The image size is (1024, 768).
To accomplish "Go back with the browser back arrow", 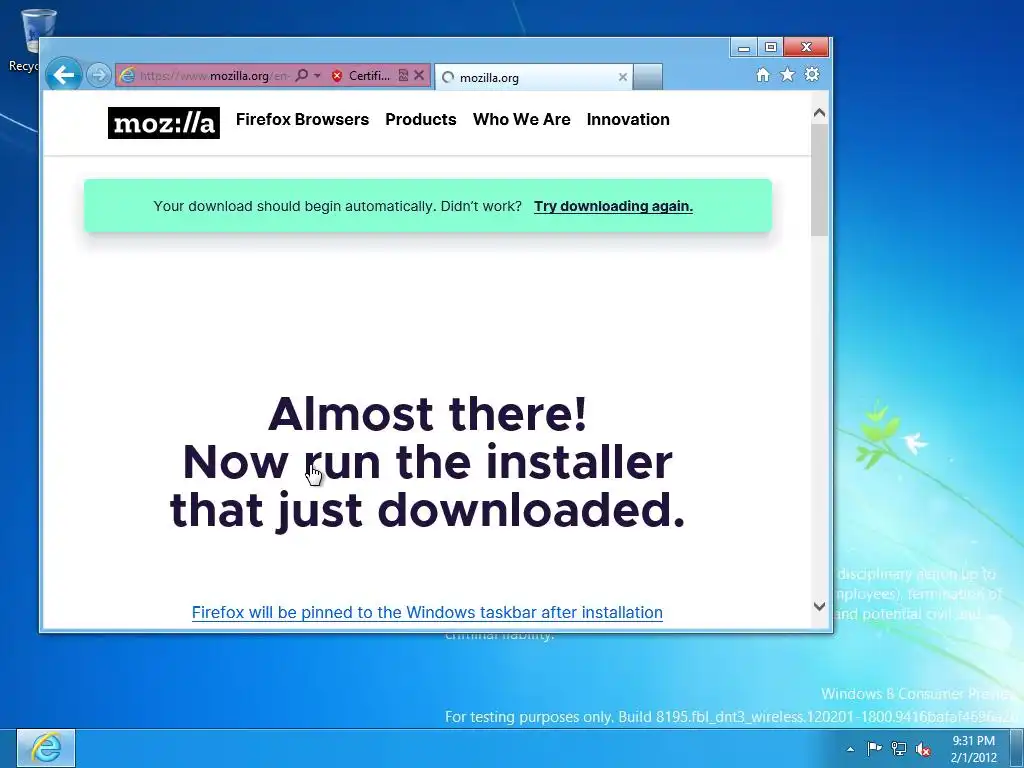I will coord(64,75).
